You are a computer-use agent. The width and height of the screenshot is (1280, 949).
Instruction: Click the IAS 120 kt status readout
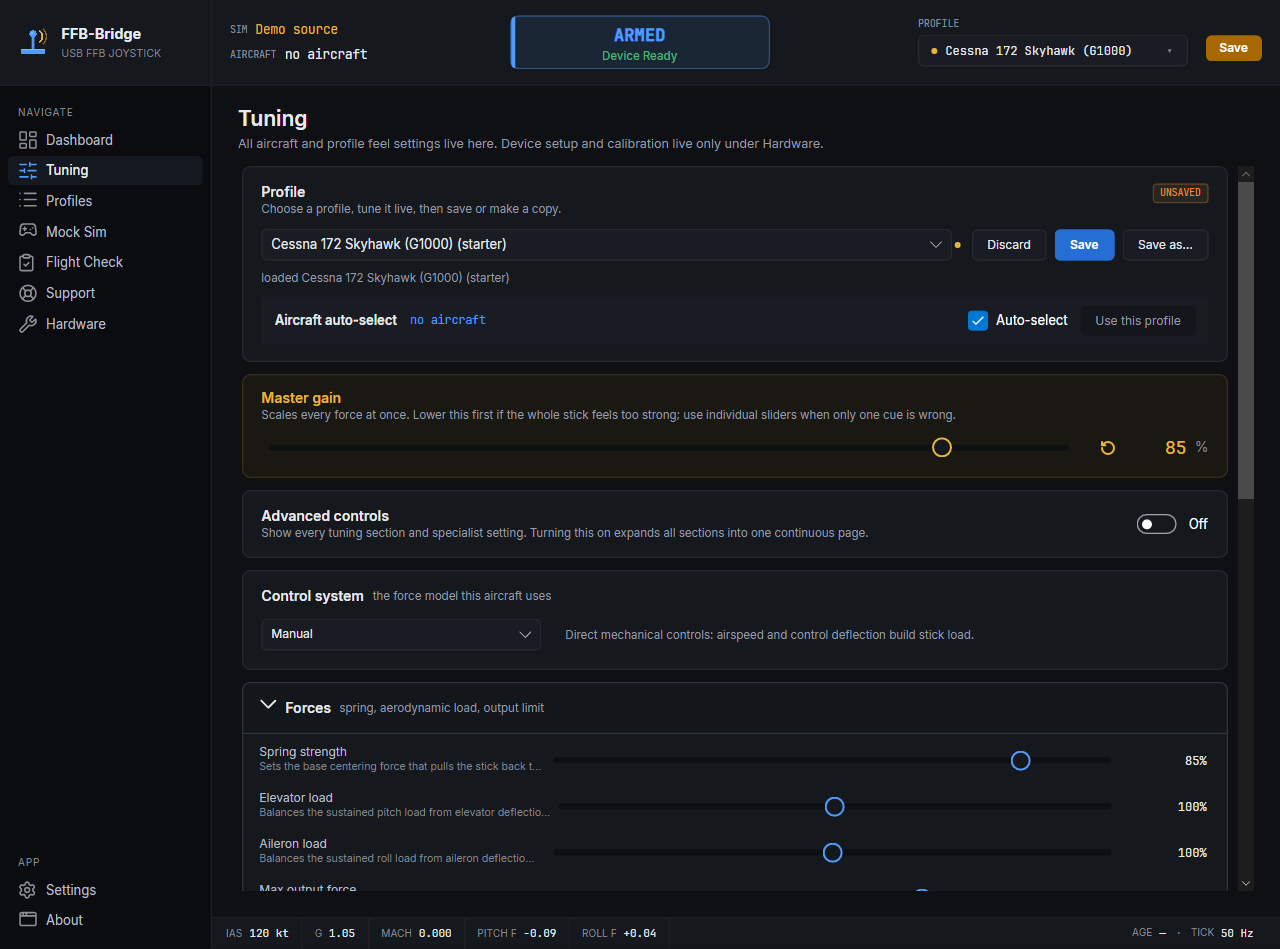[x=257, y=933]
